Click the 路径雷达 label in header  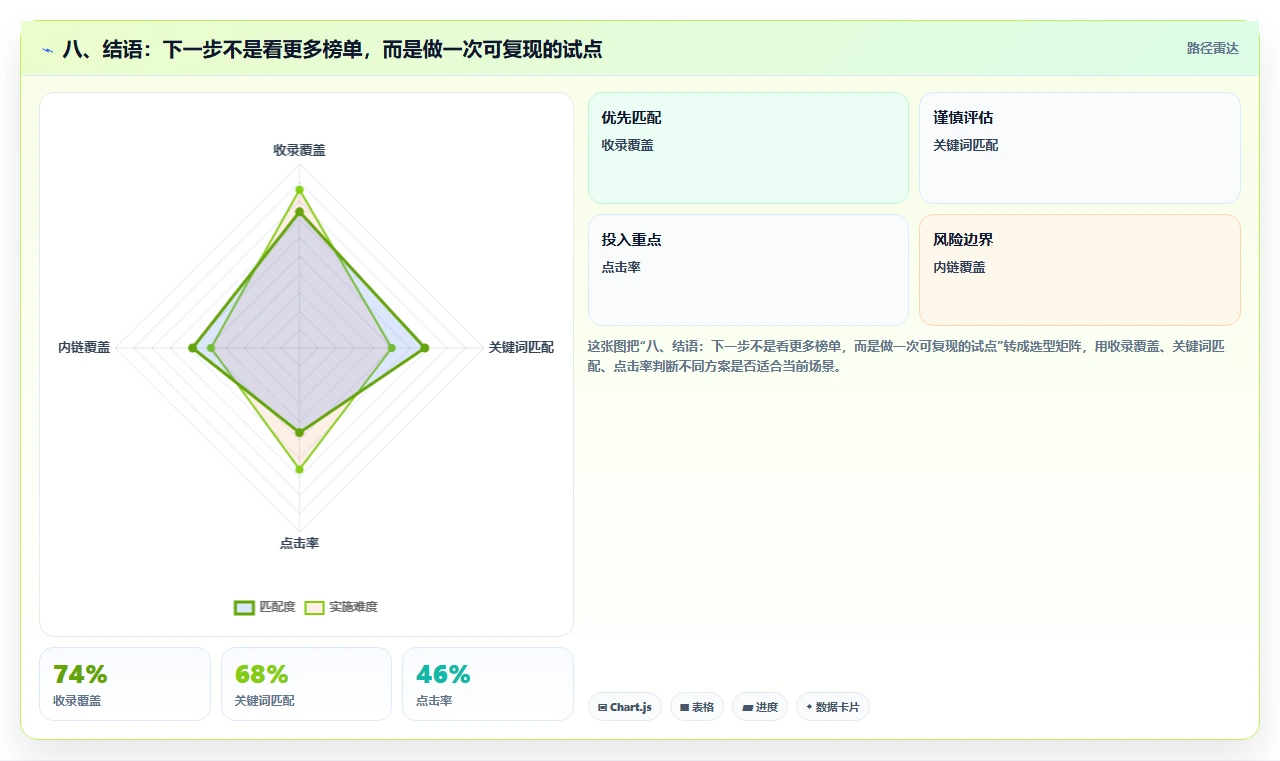point(1212,48)
